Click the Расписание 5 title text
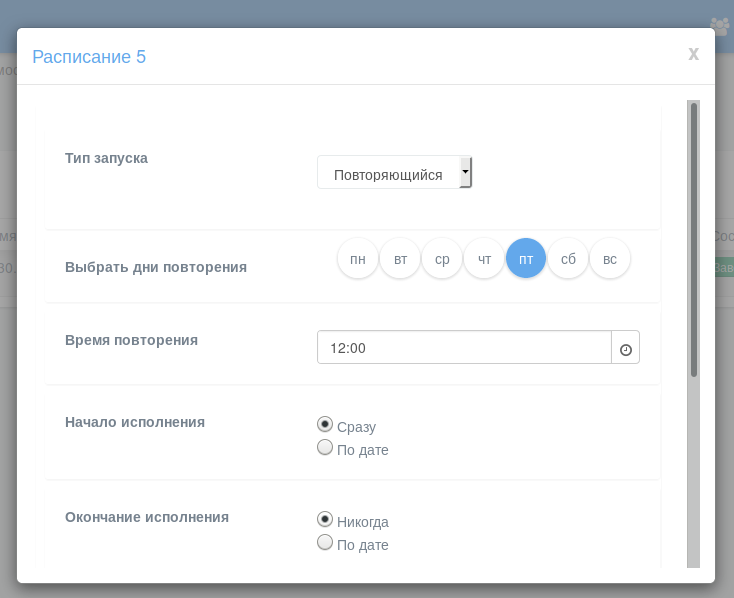Image resolution: width=734 pixels, height=598 pixels. [x=89, y=57]
